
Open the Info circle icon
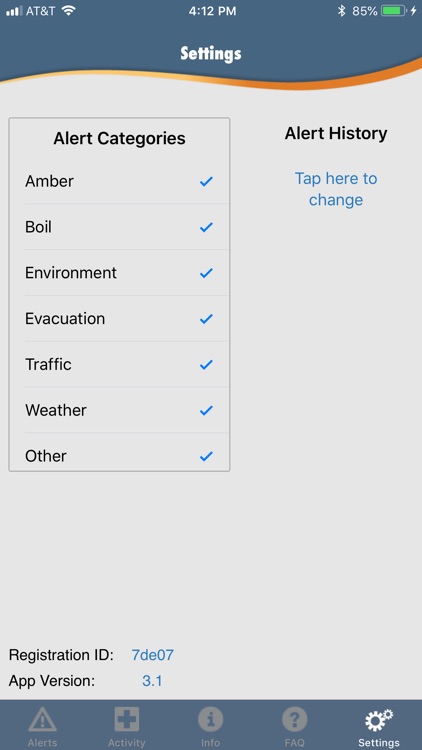(x=211, y=719)
